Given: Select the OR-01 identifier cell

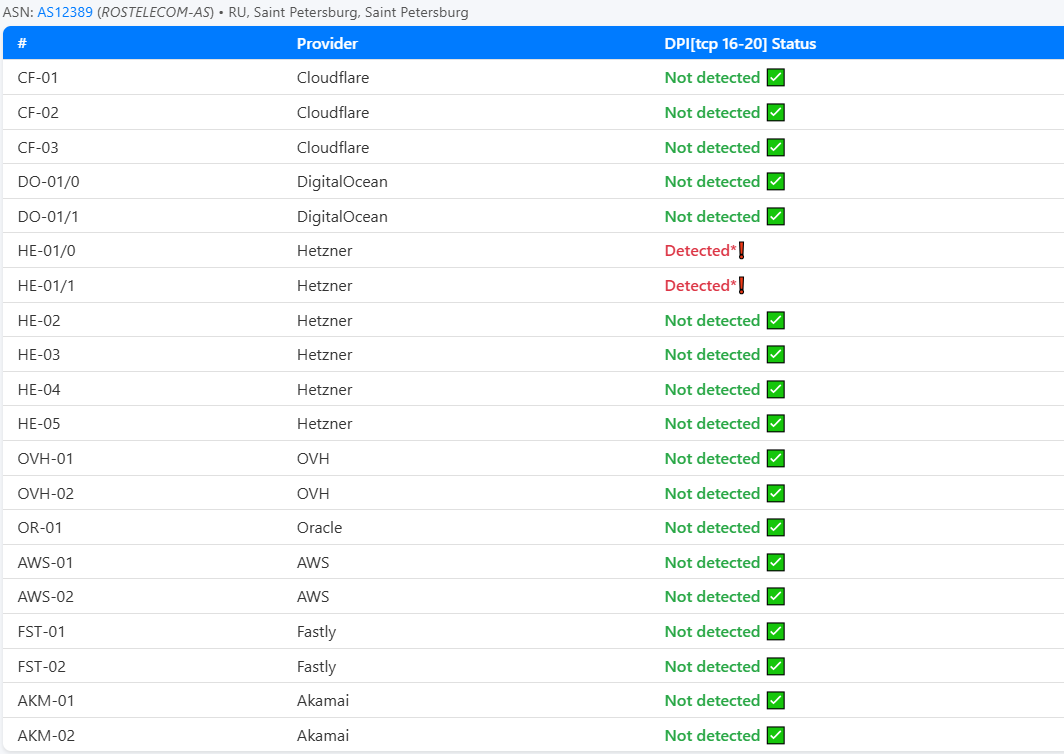Looking at the screenshot, I should tap(39, 527).
